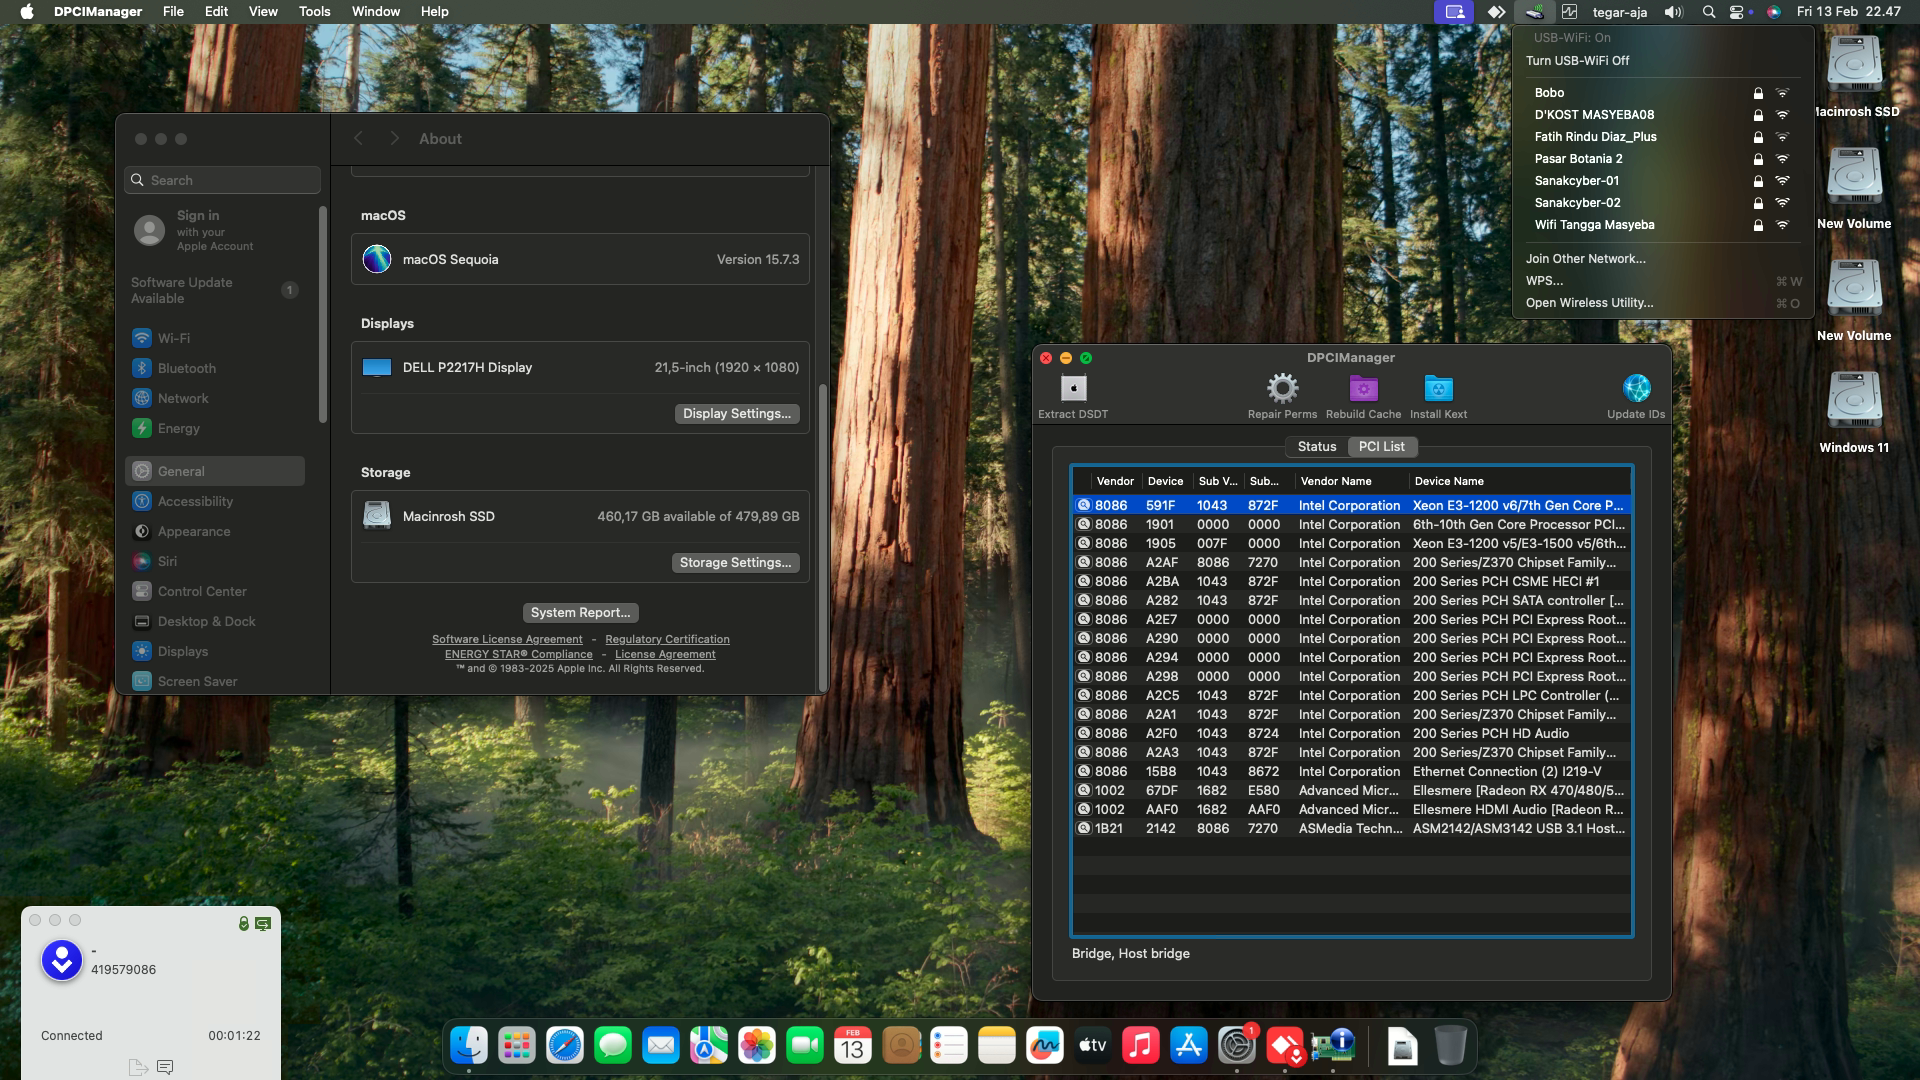Click the Update IDs globe icon
The width and height of the screenshot is (1920, 1080).
click(x=1636, y=388)
